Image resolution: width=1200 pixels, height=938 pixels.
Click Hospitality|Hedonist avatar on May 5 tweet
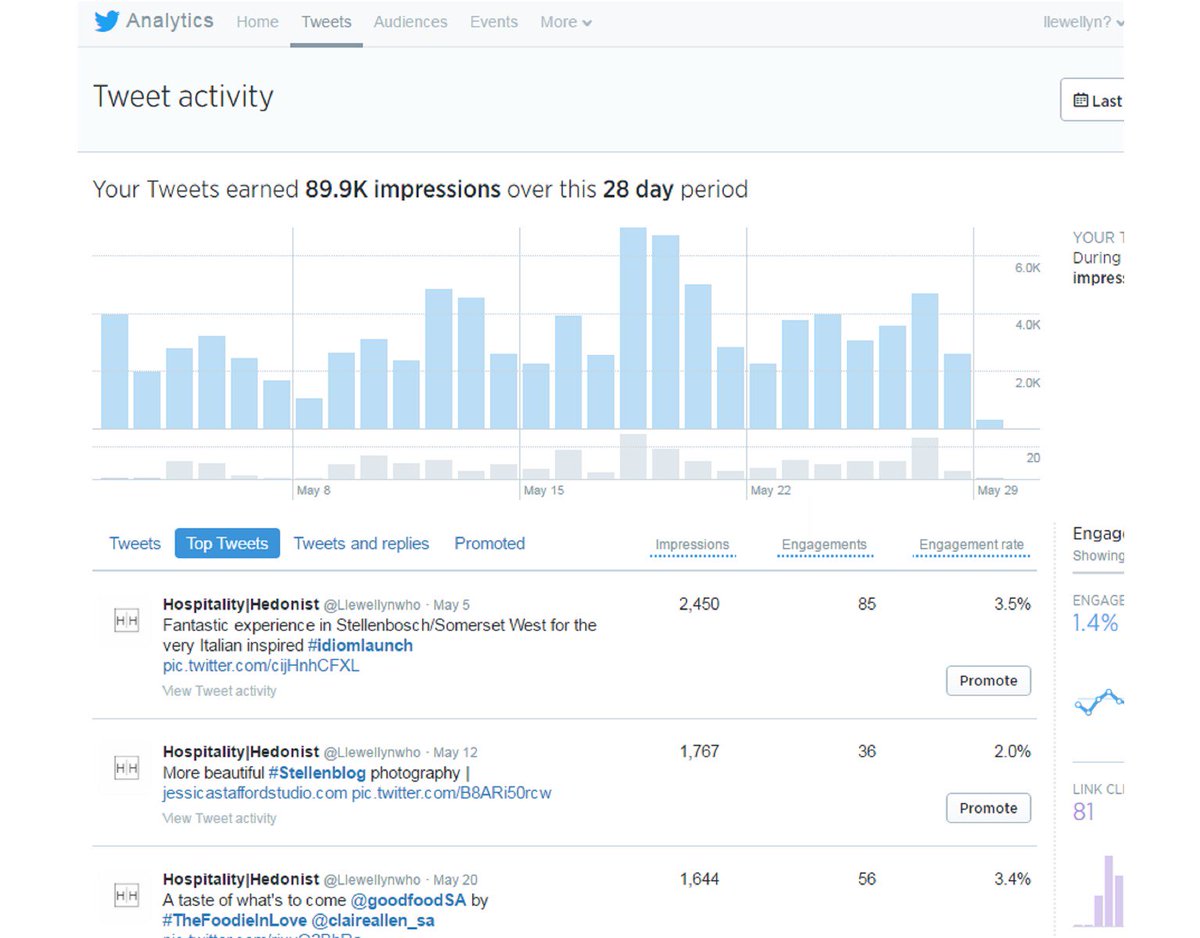pyautogui.click(x=127, y=621)
